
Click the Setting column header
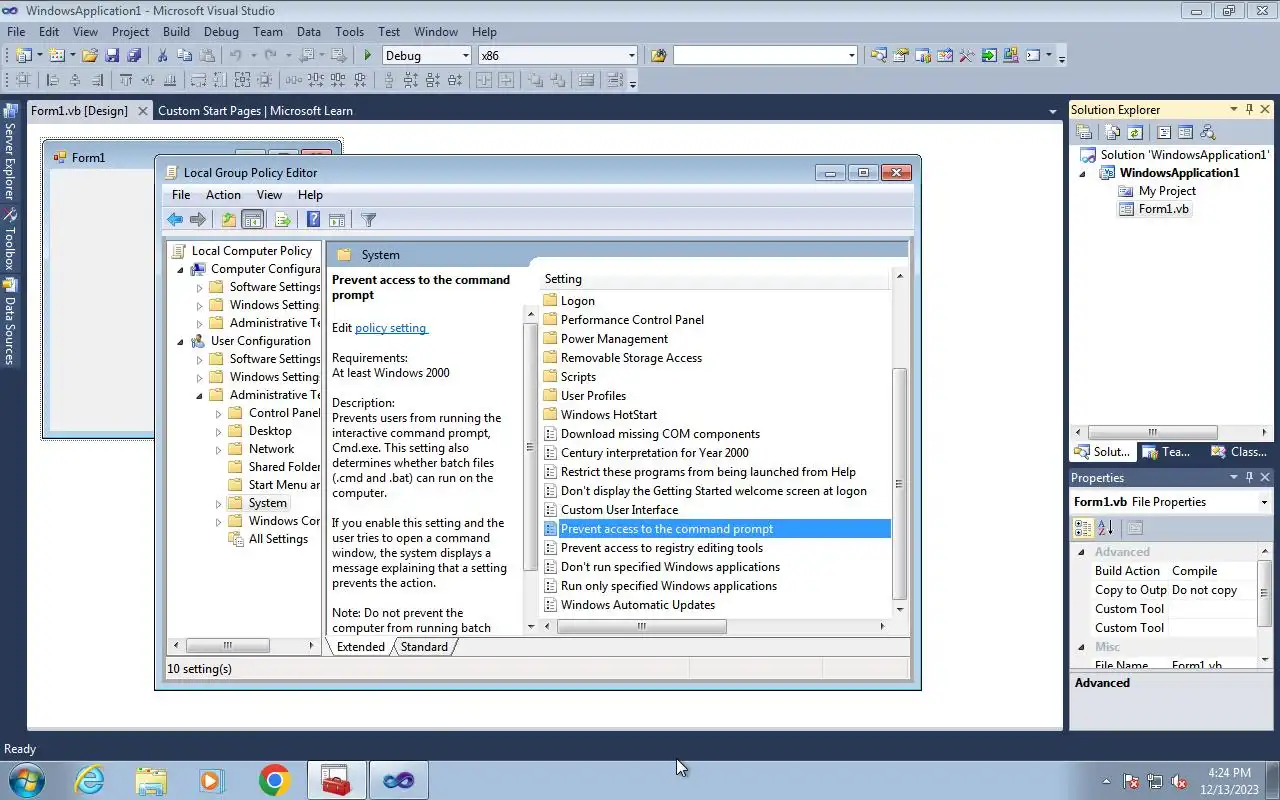pyautogui.click(x=716, y=279)
